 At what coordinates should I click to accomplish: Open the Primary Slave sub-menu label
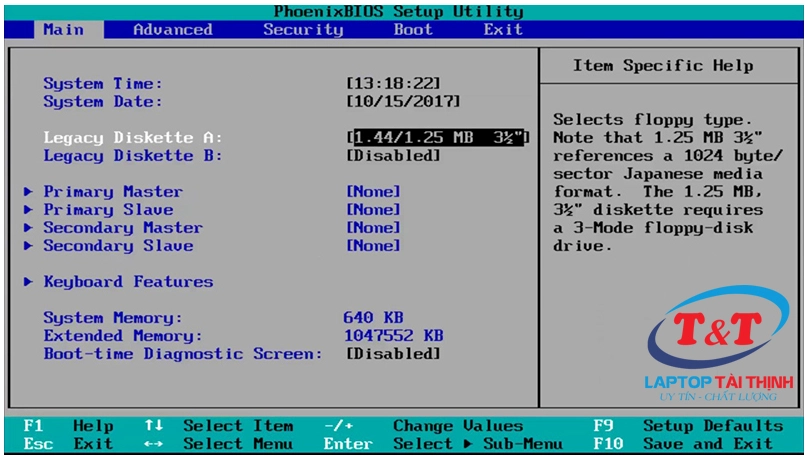(108, 210)
